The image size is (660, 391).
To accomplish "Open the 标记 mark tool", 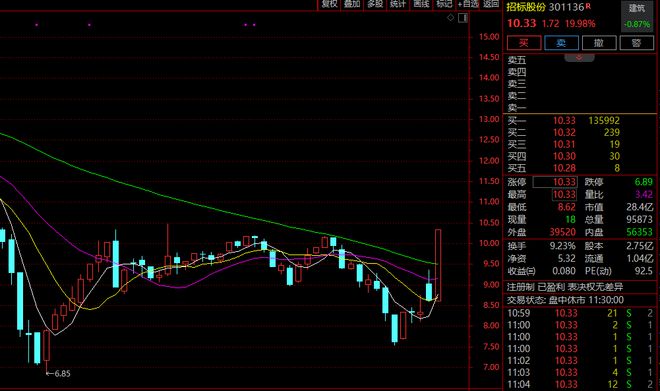I will pos(444,4).
